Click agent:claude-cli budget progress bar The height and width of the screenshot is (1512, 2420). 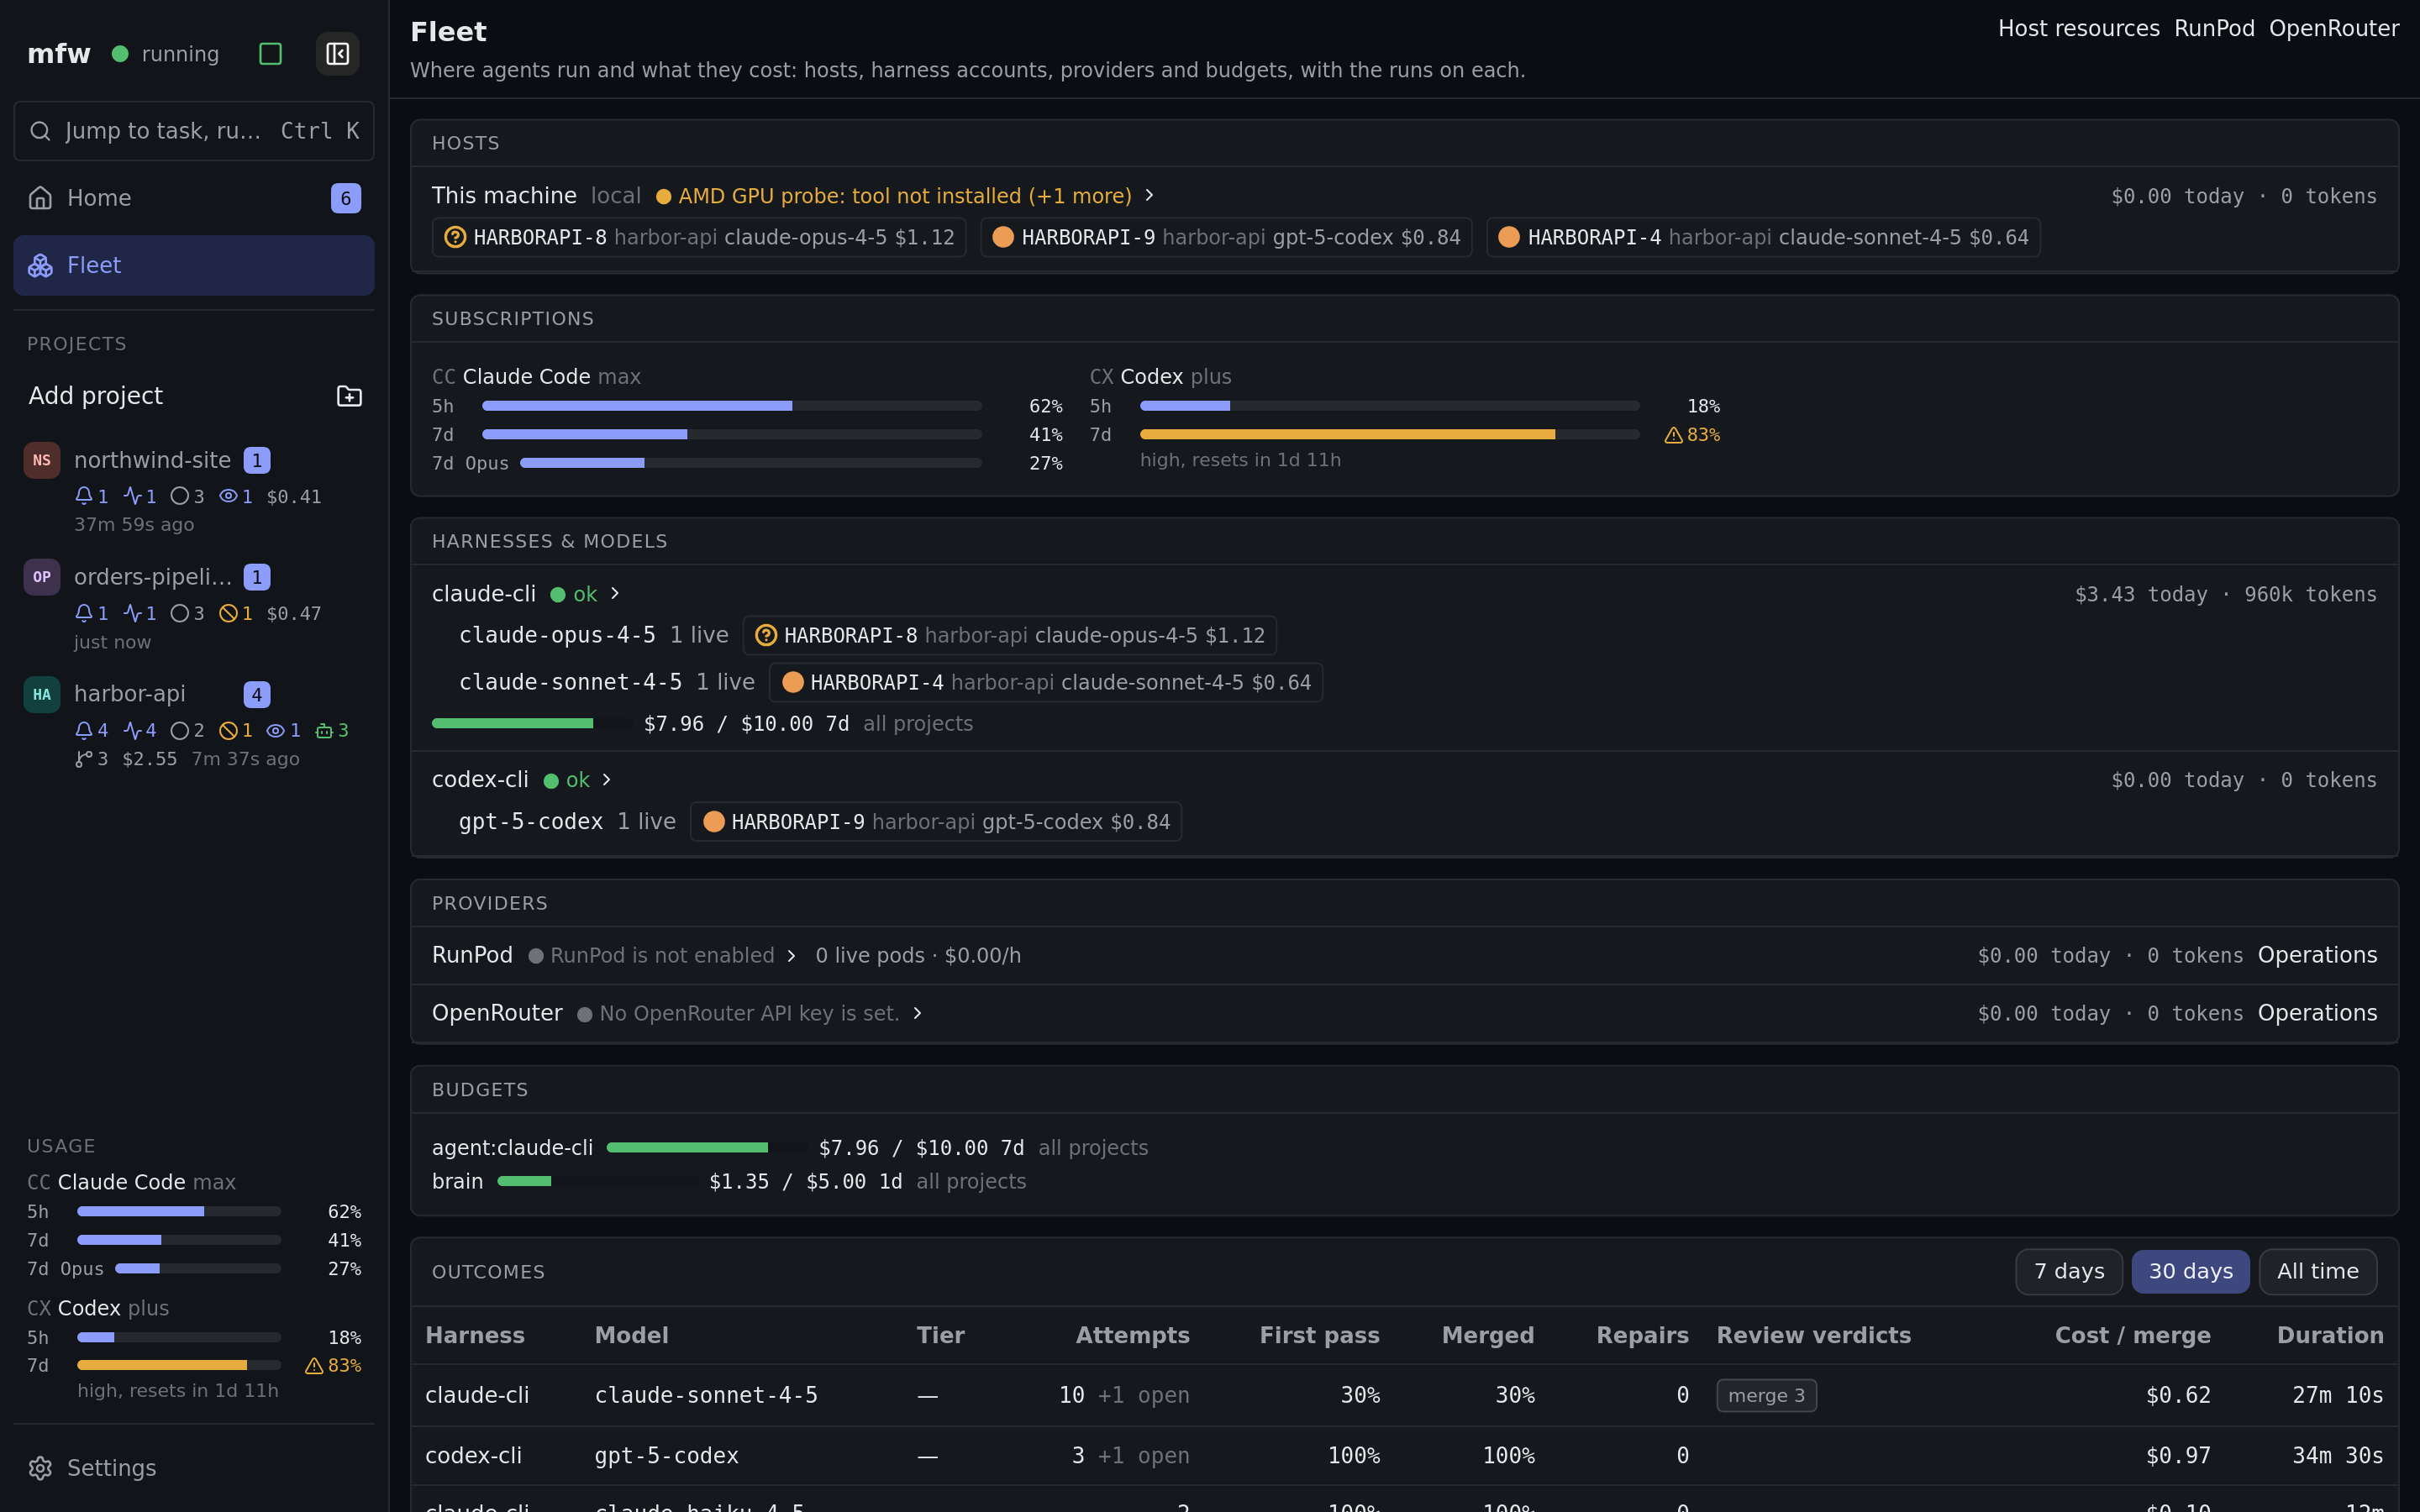(706, 1148)
